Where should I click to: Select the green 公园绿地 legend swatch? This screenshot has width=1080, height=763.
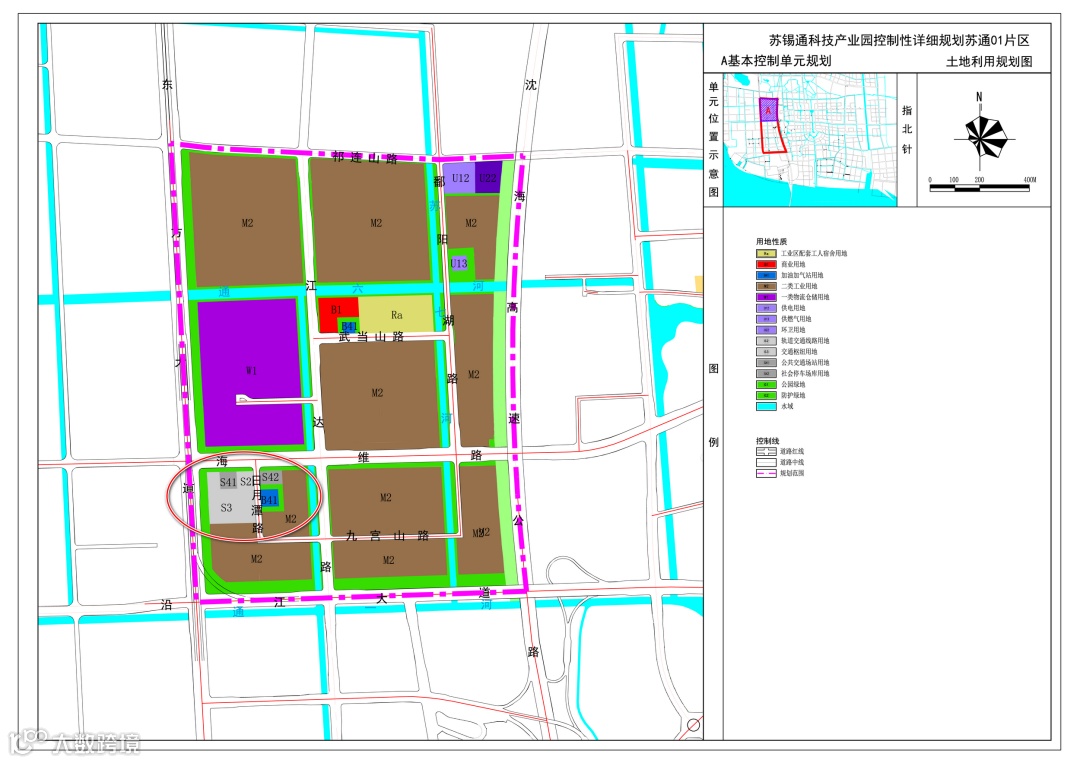tap(766, 385)
